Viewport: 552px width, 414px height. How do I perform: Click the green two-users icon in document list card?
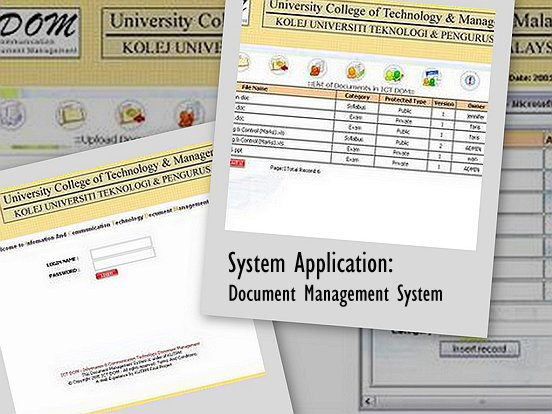393,75
